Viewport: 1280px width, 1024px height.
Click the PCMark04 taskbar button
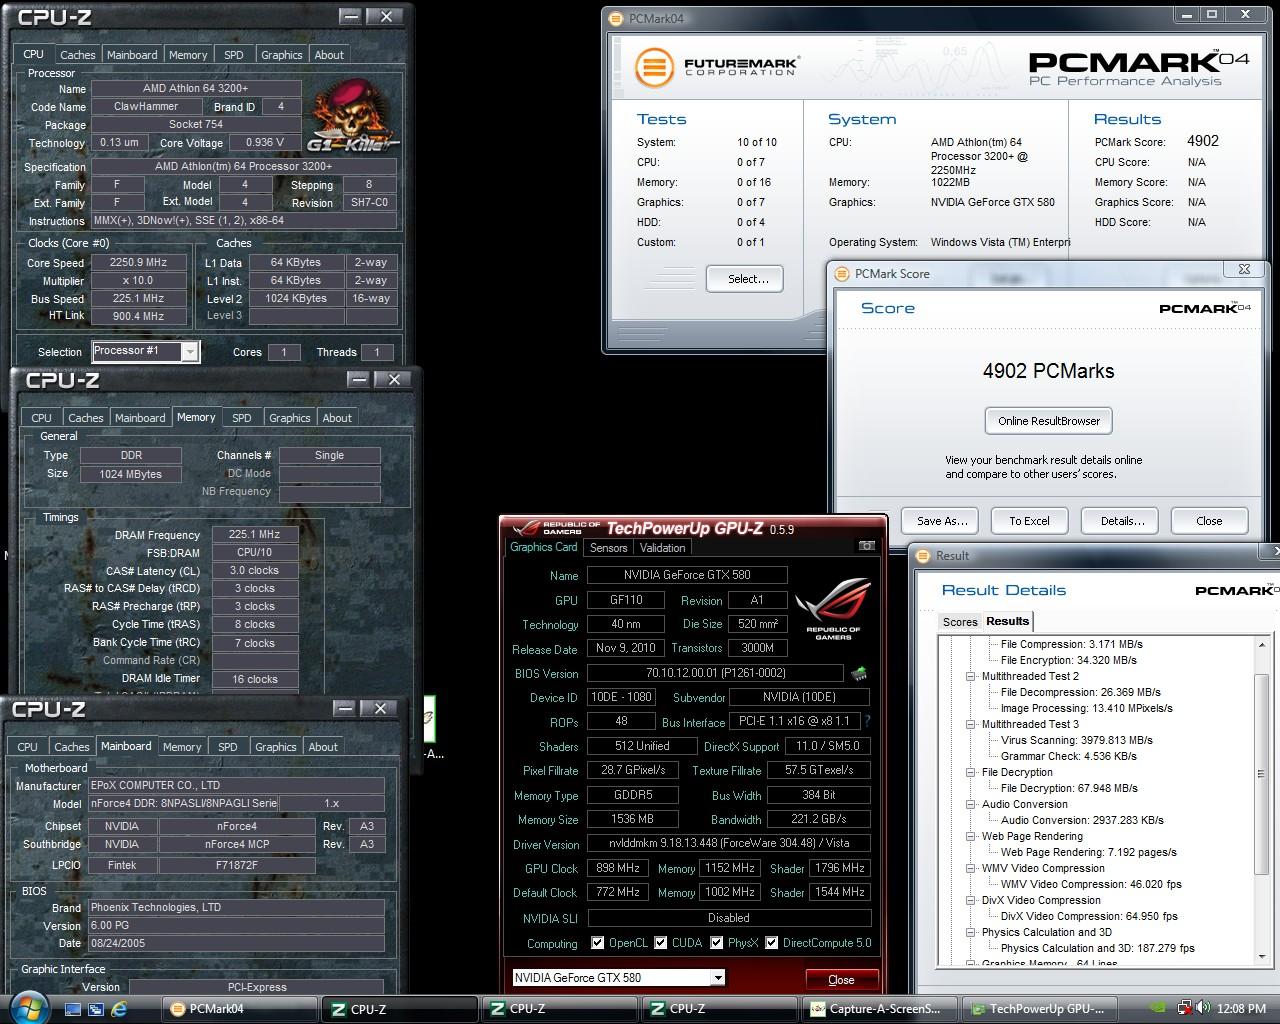[x=240, y=1009]
